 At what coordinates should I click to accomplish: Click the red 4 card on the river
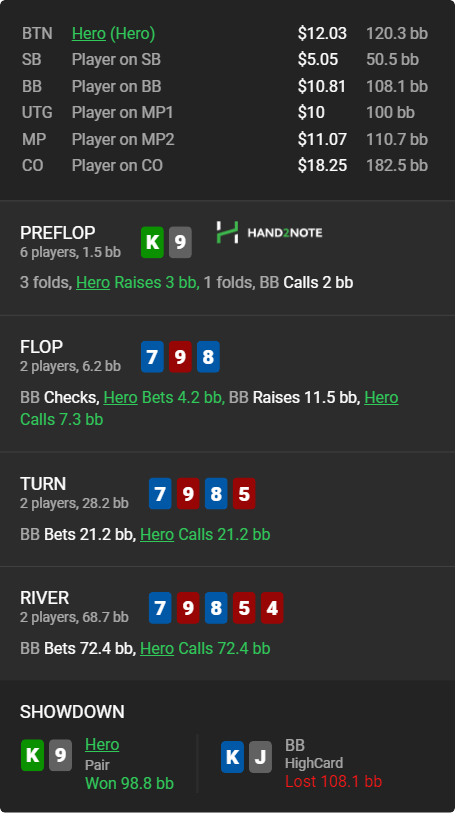click(272, 608)
